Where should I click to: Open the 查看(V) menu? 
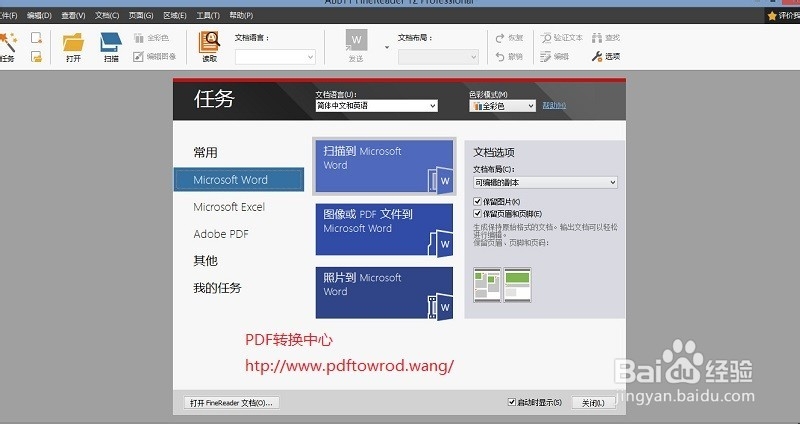point(73,16)
